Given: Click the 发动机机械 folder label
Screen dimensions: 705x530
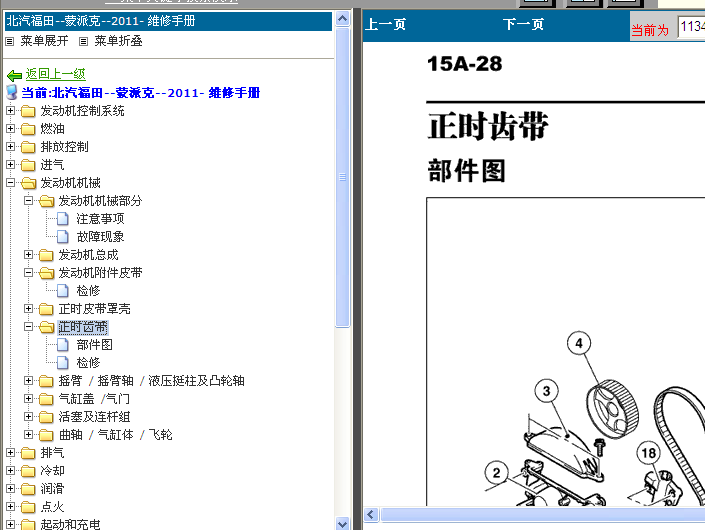Looking at the screenshot, I should pos(71,183).
